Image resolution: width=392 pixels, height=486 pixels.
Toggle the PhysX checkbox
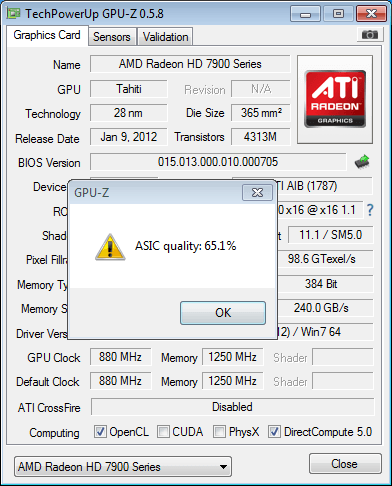(219, 431)
